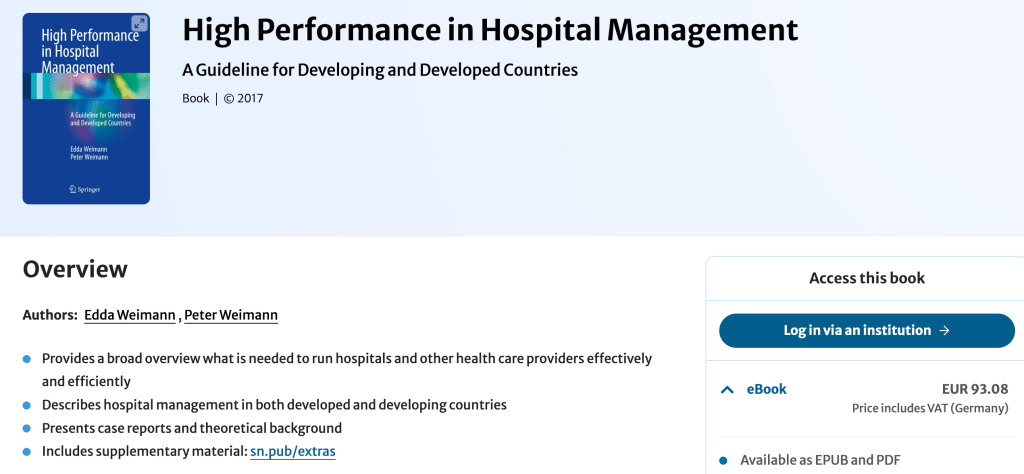The image size is (1024, 474).
Task: Click the Springer logo on the book cover
Action: [x=85, y=188]
